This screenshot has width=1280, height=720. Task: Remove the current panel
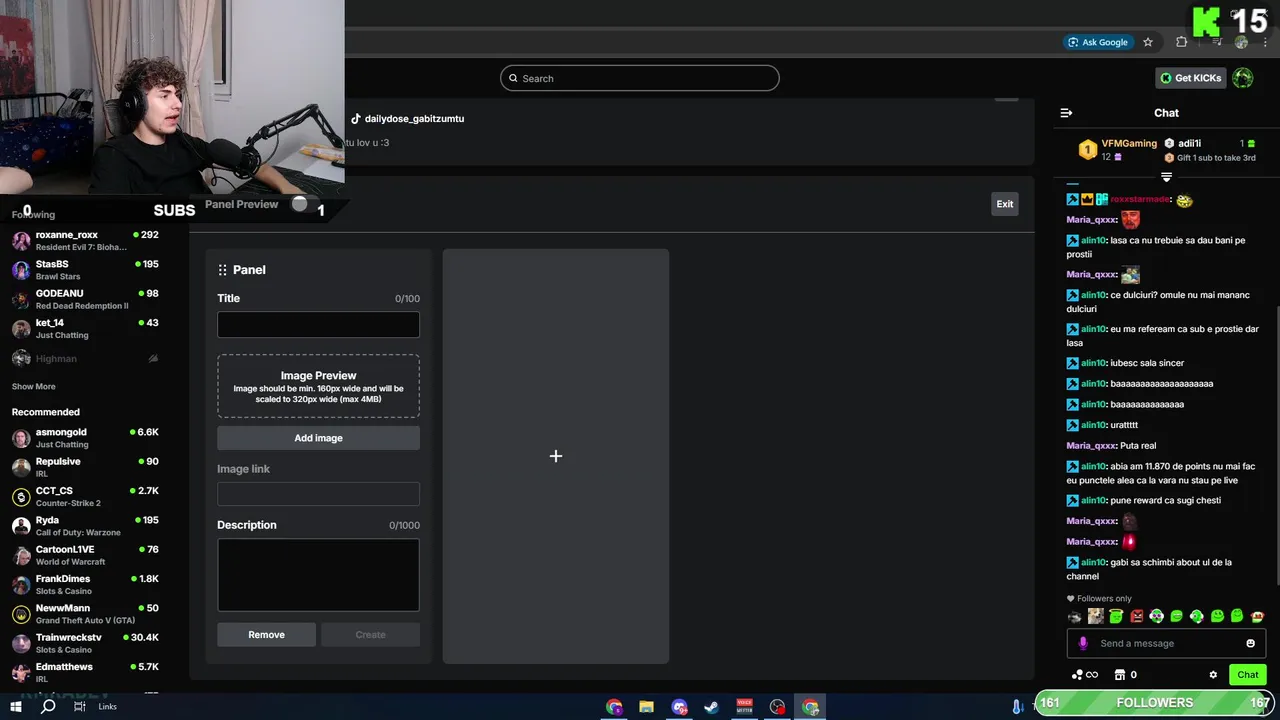[x=266, y=635]
